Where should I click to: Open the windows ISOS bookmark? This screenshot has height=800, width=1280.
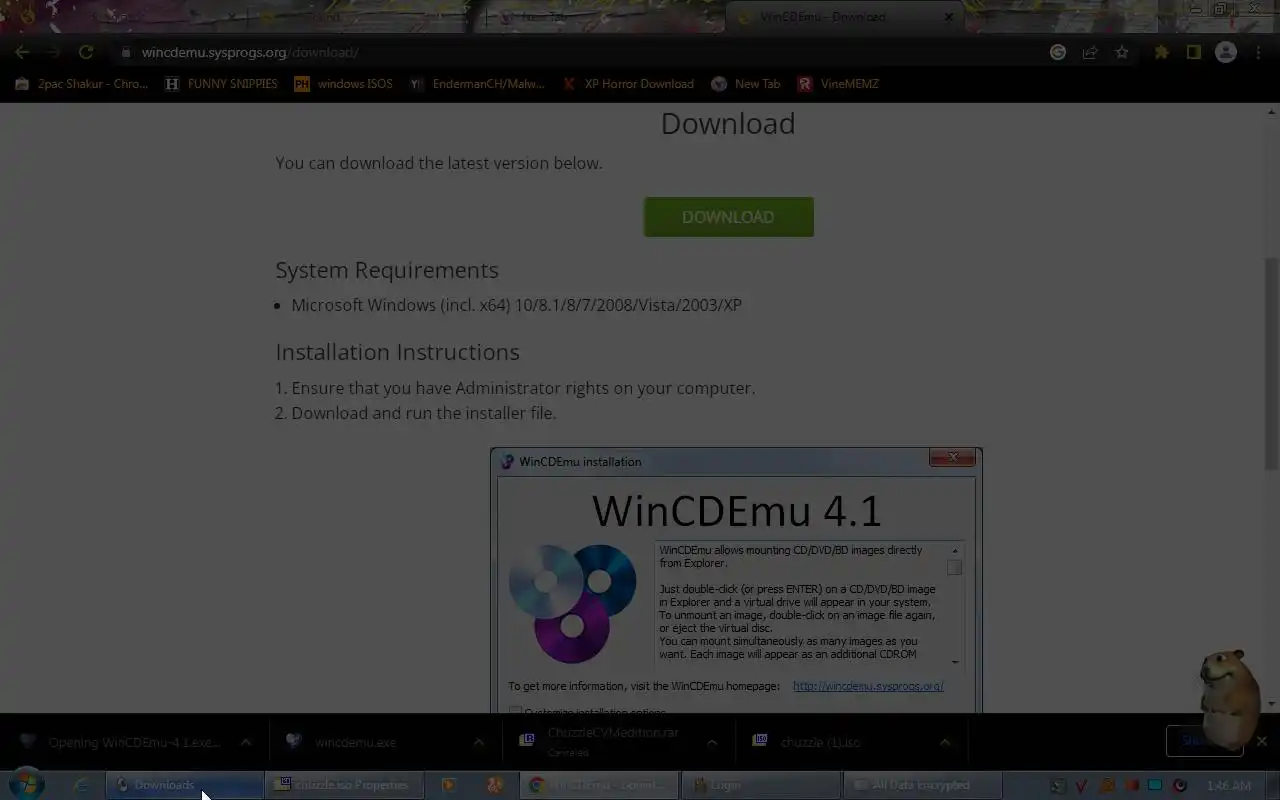(x=343, y=84)
